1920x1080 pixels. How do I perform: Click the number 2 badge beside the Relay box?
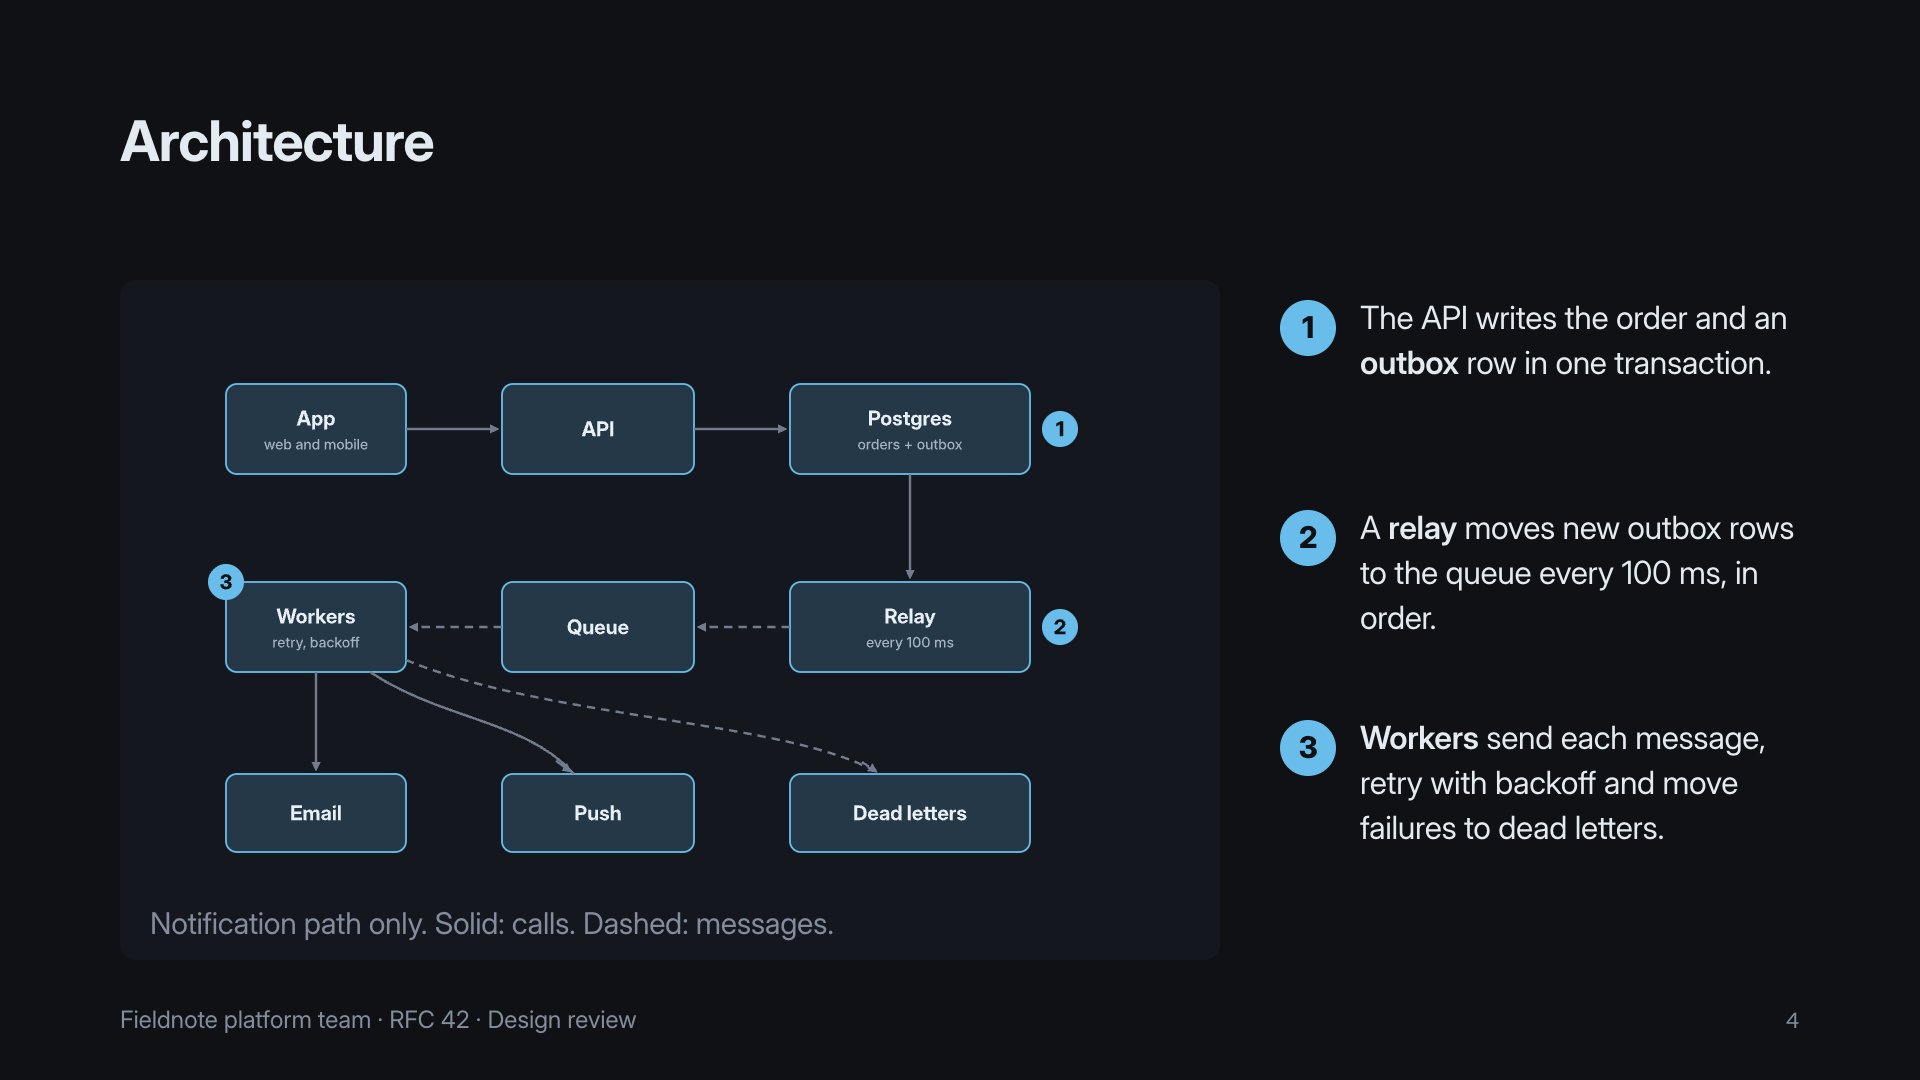click(x=1060, y=627)
